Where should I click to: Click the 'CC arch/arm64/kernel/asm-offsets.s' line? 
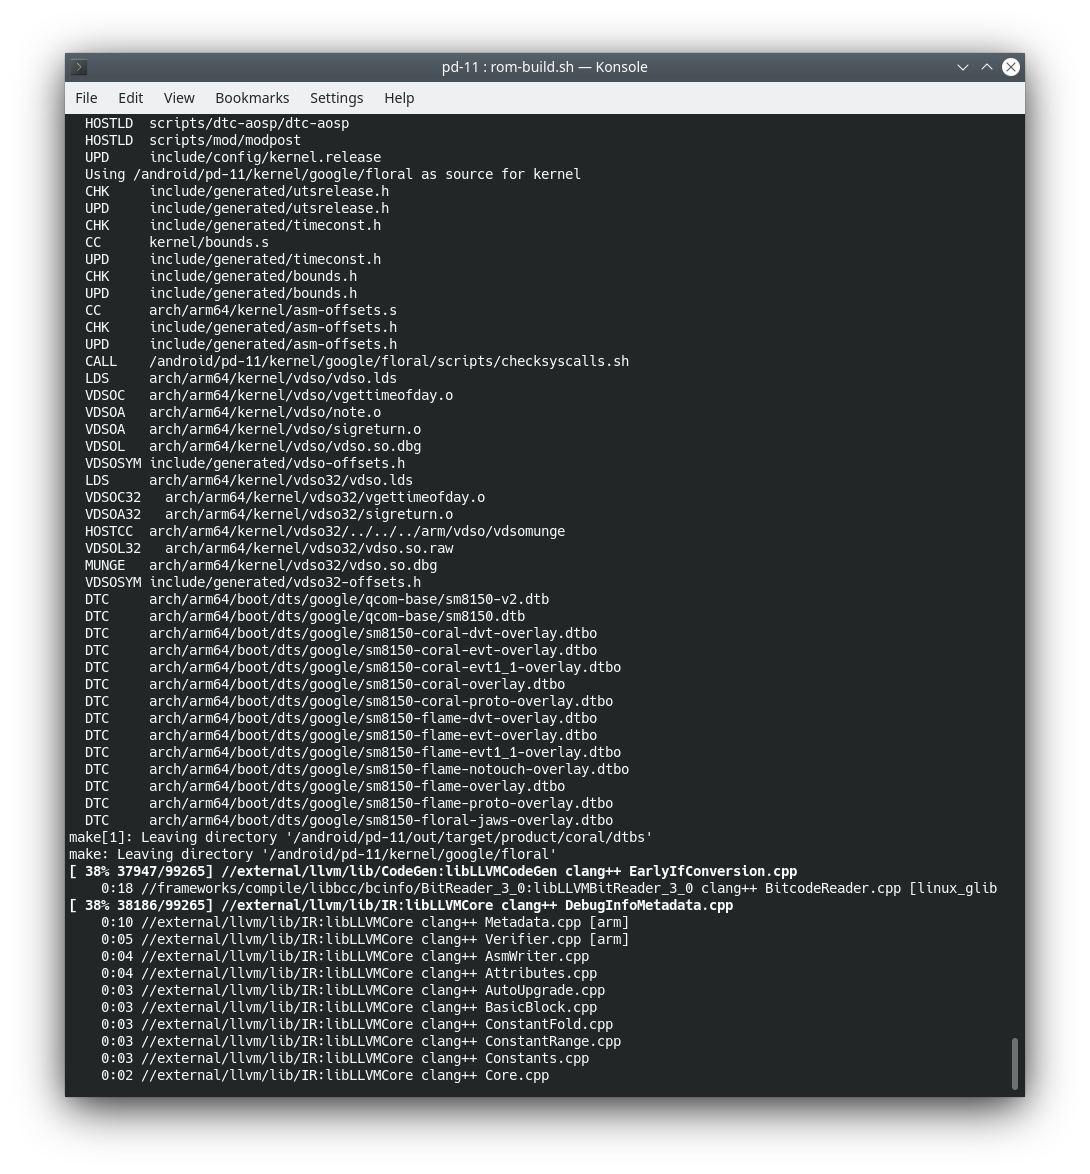pyautogui.click(x=240, y=311)
